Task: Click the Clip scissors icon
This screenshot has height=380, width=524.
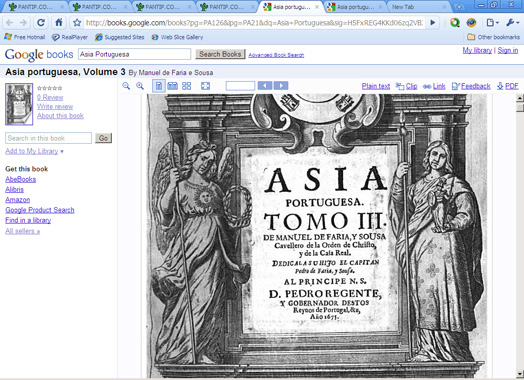Action: click(x=400, y=86)
